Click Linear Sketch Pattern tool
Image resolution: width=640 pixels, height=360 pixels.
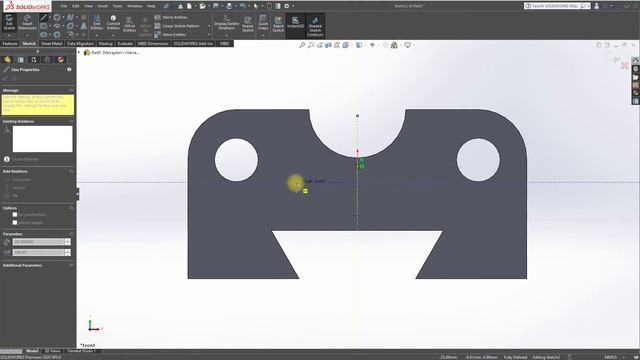(x=177, y=26)
